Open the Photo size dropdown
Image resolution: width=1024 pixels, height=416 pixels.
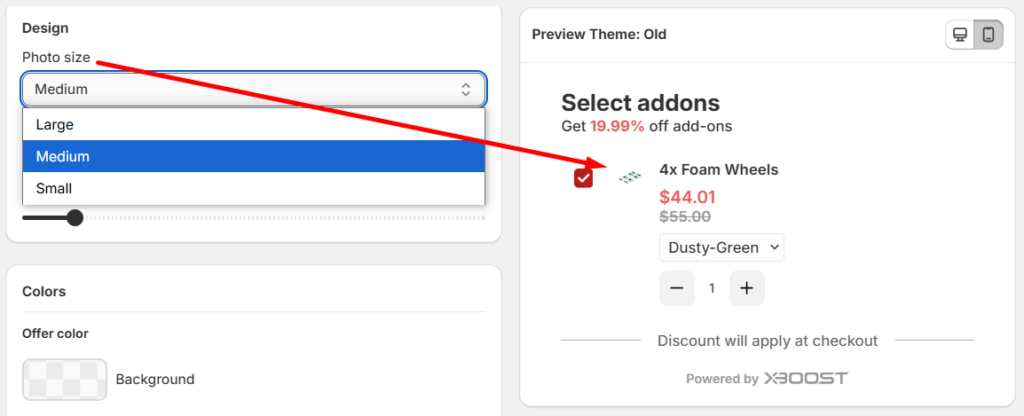click(x=253, y=89)
